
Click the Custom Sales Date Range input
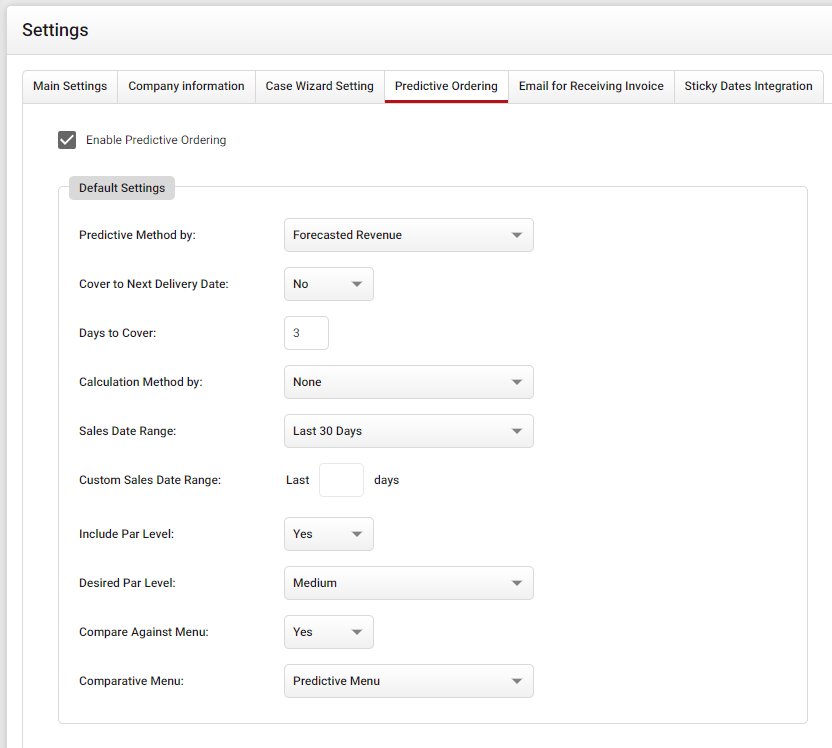[x=341, y=480]
